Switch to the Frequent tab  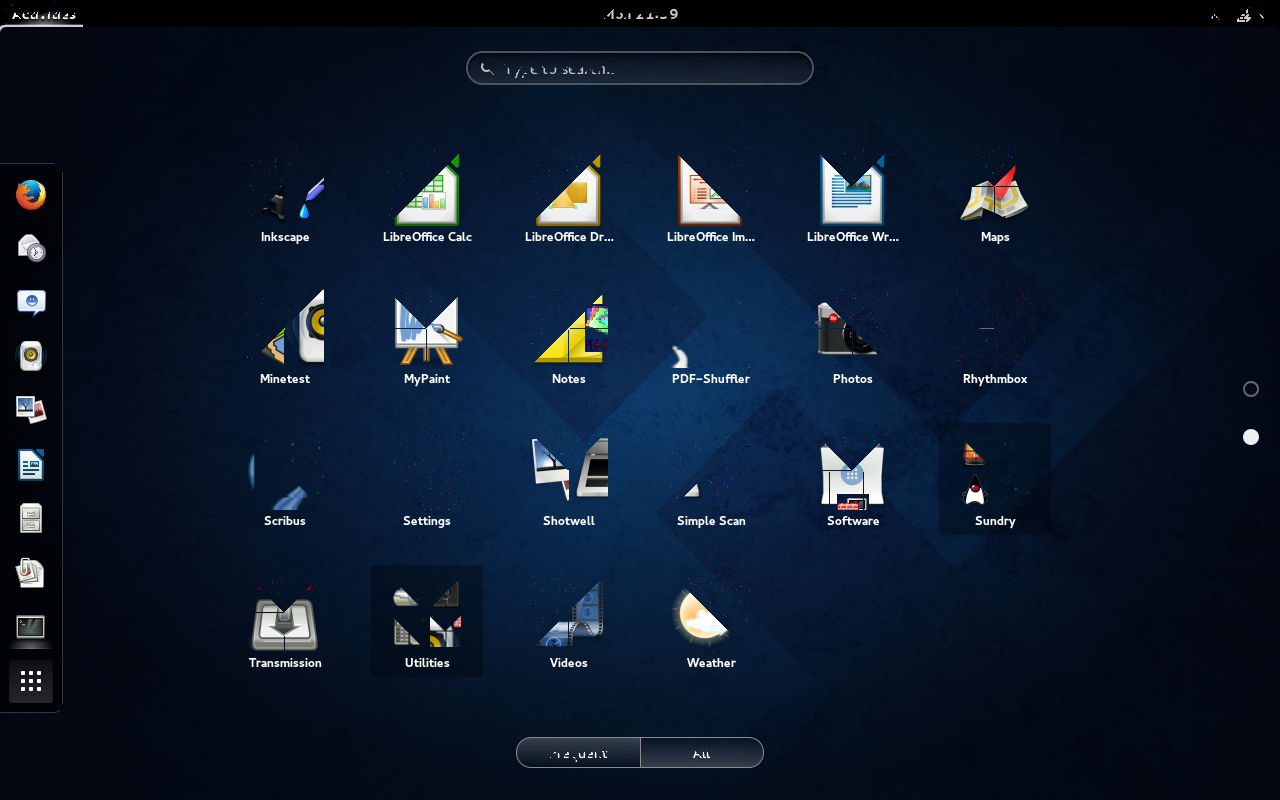pos(578,753)
